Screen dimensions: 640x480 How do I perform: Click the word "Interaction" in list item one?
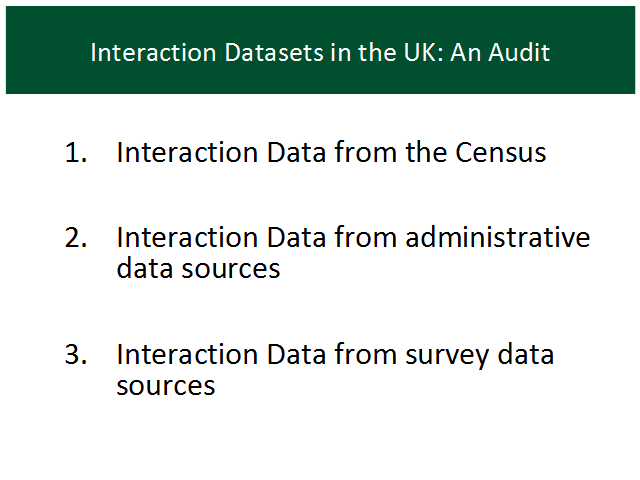pyautogui.click(x=187, y=152)
